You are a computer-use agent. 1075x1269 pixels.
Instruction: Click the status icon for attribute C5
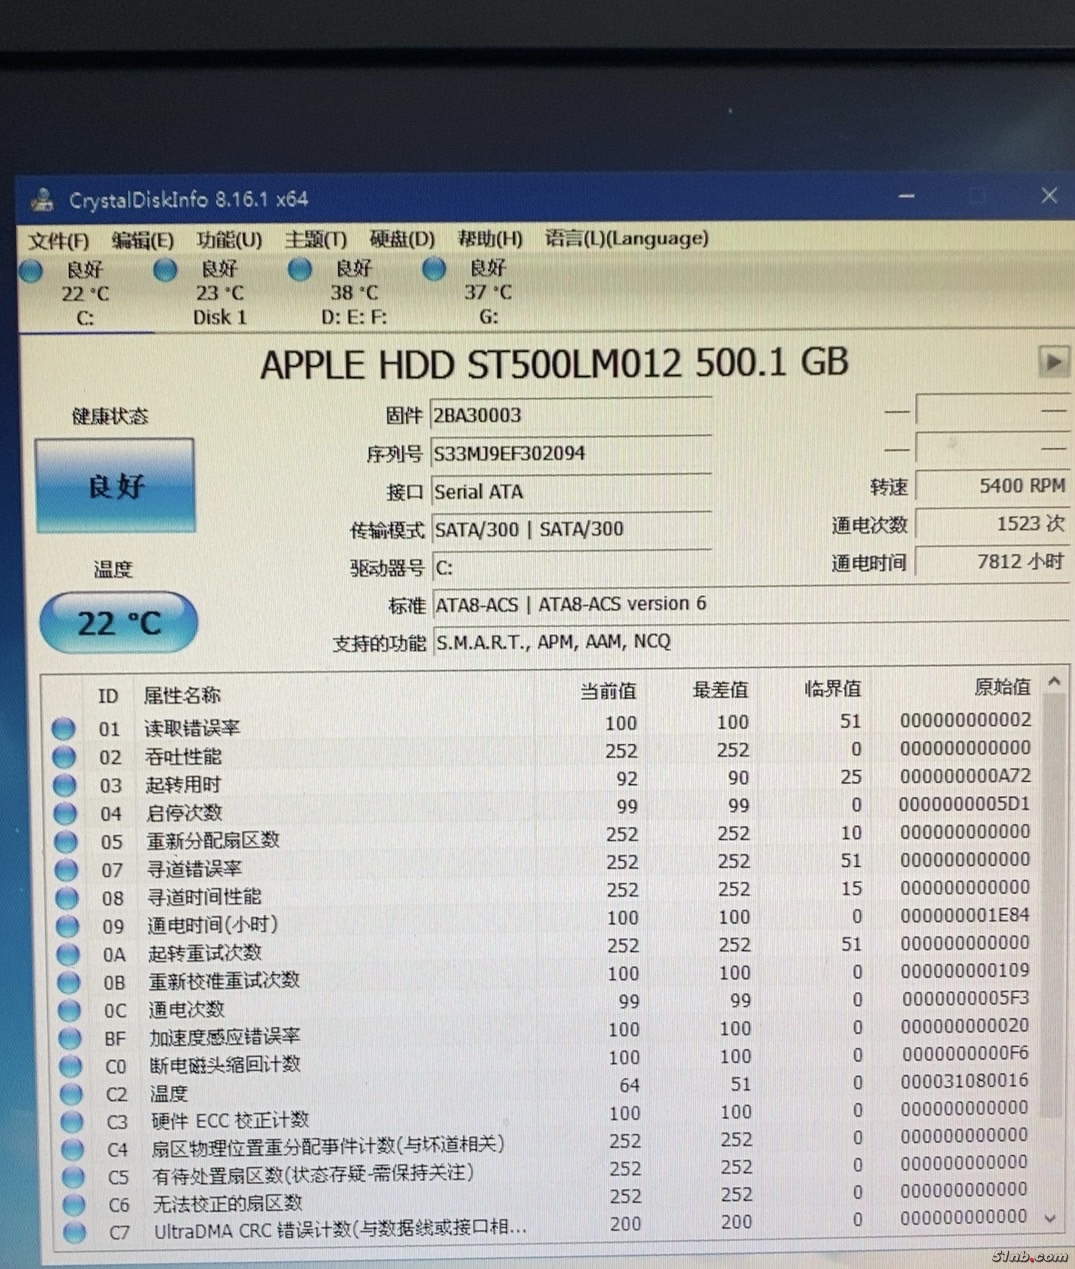click(72, 1176)
